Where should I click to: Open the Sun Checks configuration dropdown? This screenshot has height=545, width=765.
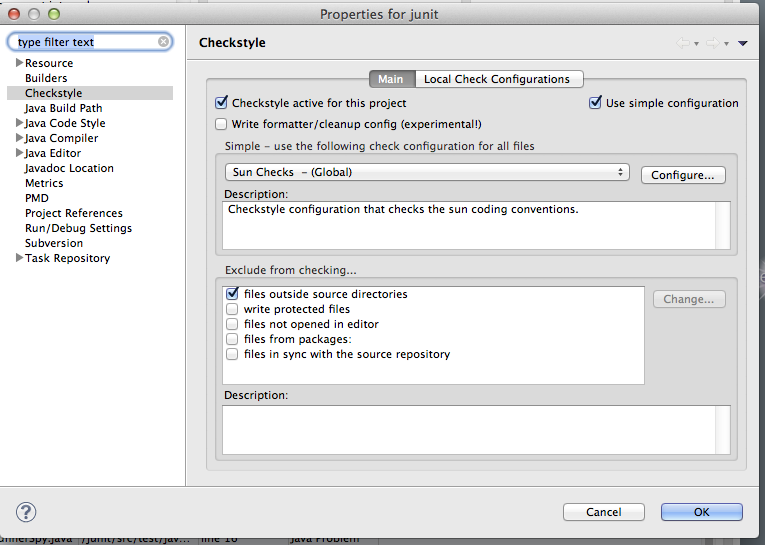(x=426, y=172)
